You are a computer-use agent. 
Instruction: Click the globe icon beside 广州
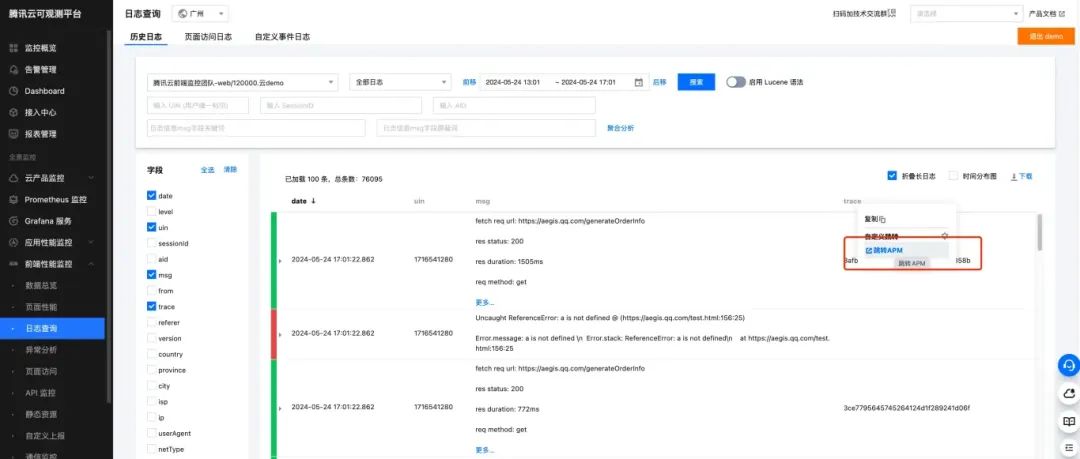pos(183,14)
